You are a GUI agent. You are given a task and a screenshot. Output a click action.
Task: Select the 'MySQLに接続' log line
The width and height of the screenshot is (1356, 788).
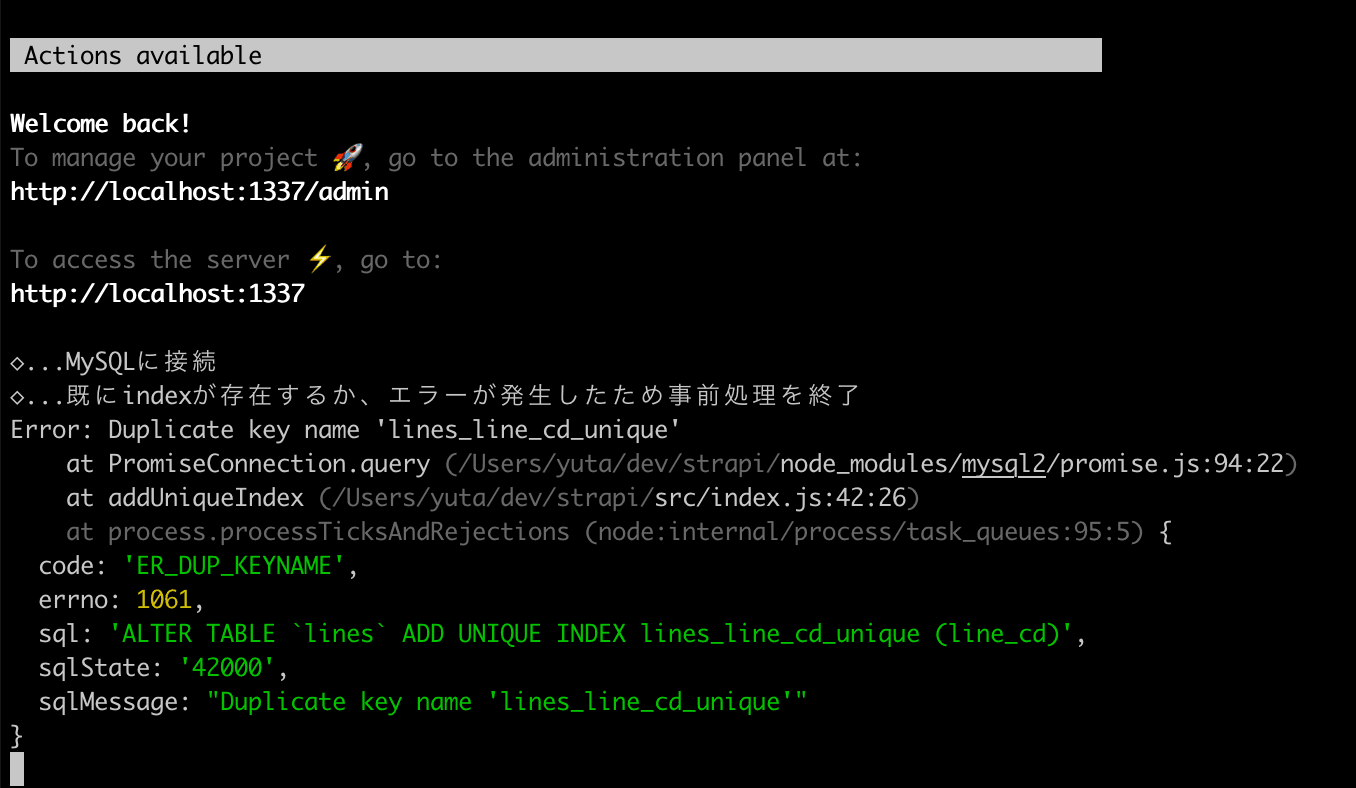tap(113, 362)
